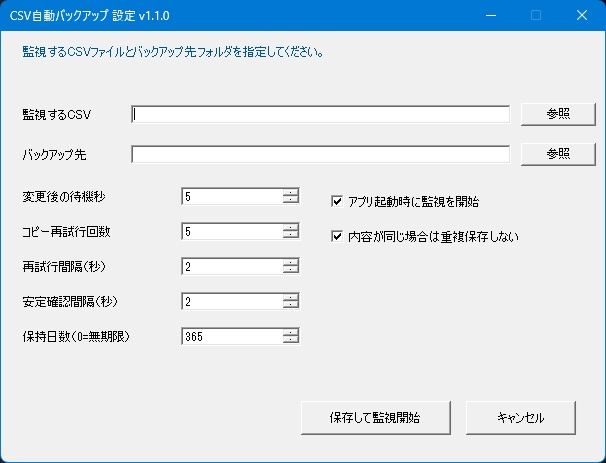
Task: Click the 保持日数(0=無期限) label
Action: [76, 337]
